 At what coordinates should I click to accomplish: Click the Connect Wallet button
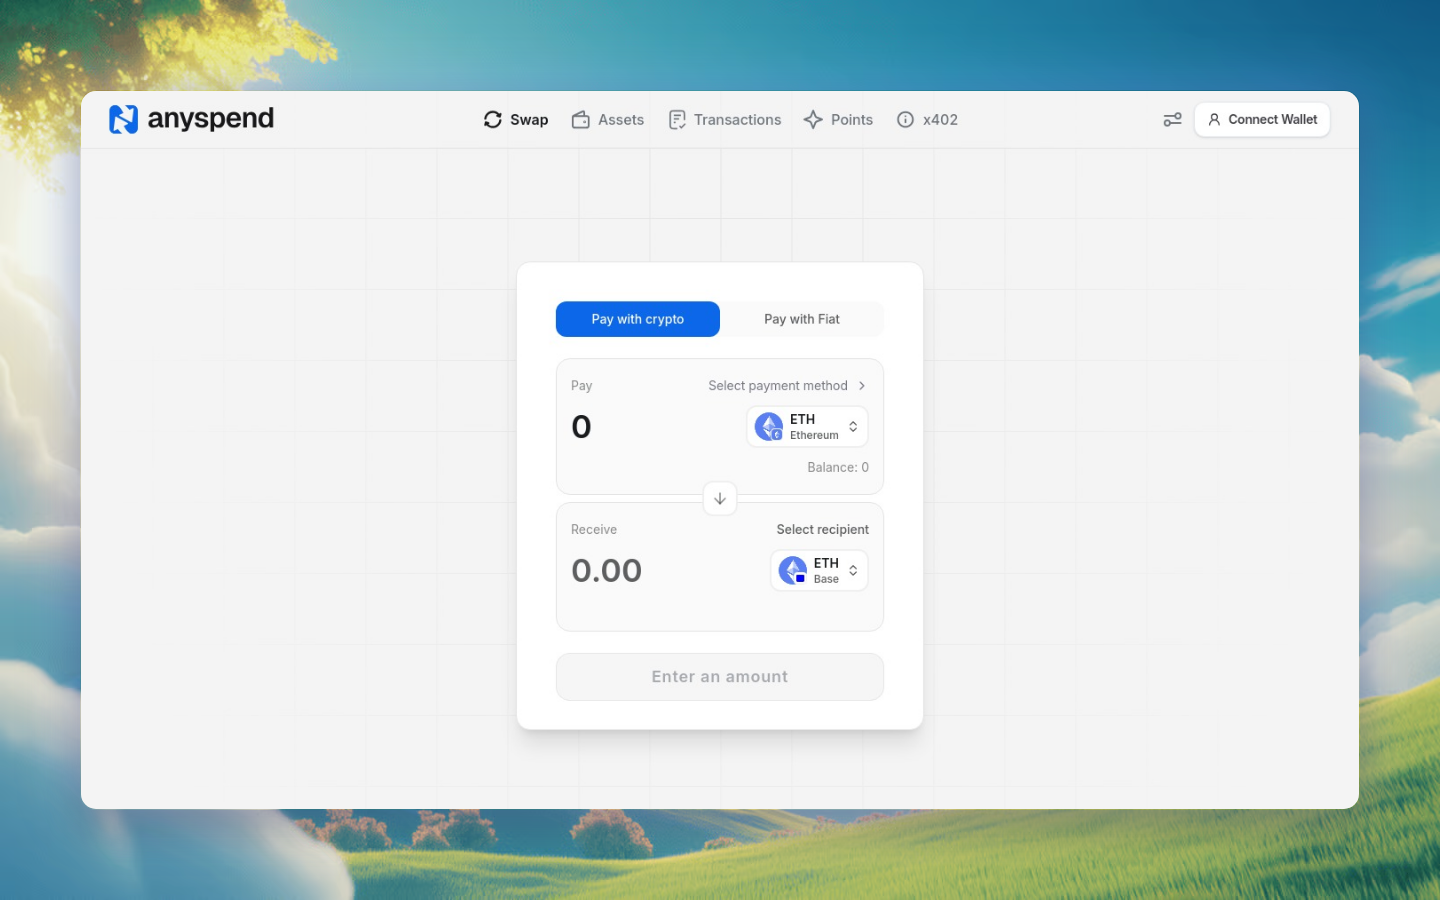point(1262,120)
